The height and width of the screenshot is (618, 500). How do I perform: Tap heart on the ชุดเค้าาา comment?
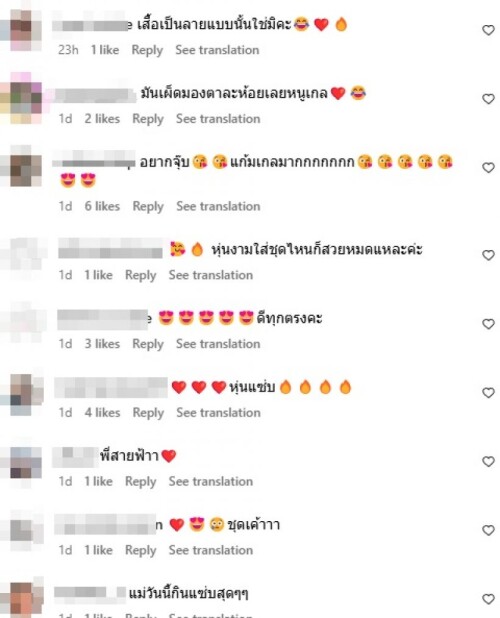[x=488, y=531]
